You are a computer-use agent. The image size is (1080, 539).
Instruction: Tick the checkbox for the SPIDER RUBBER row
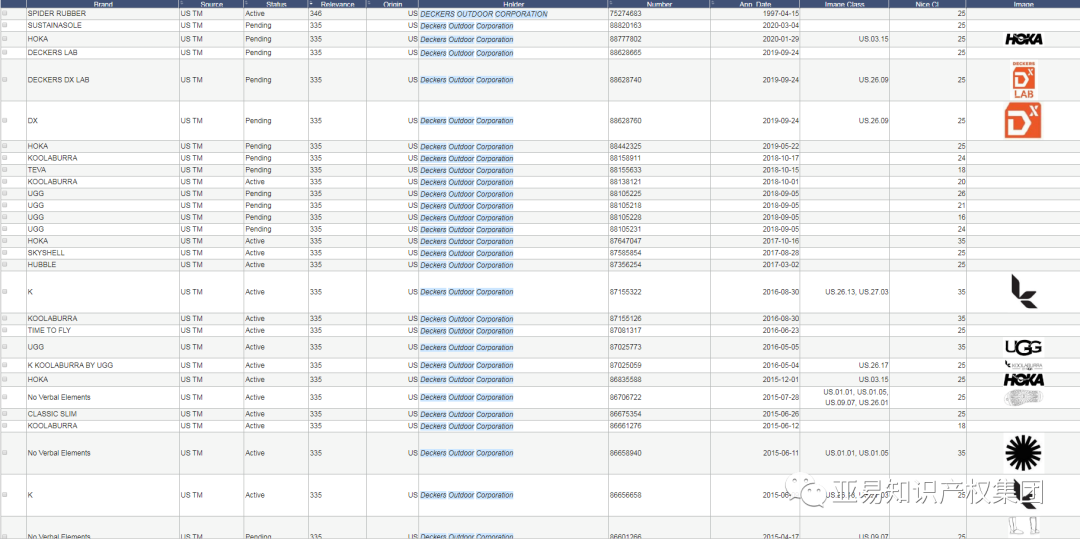6,13
